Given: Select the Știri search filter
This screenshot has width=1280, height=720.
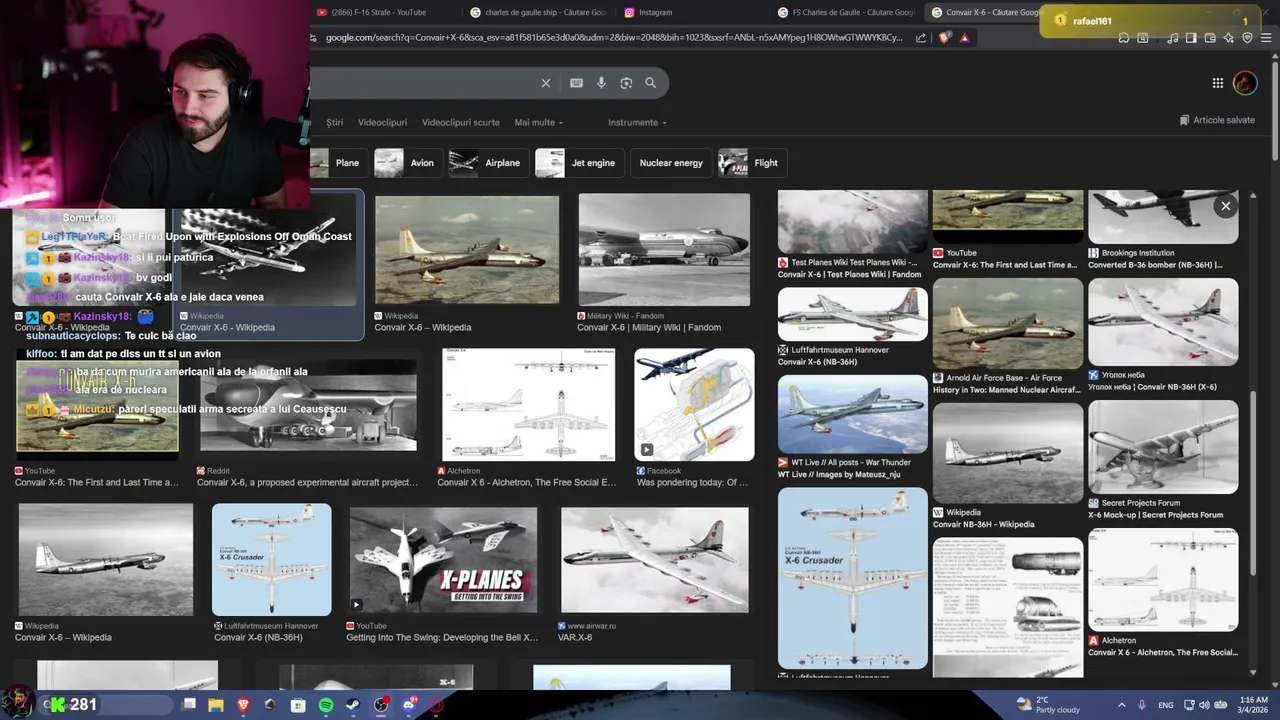Looking at the screenshot, I should pos(334,122).
